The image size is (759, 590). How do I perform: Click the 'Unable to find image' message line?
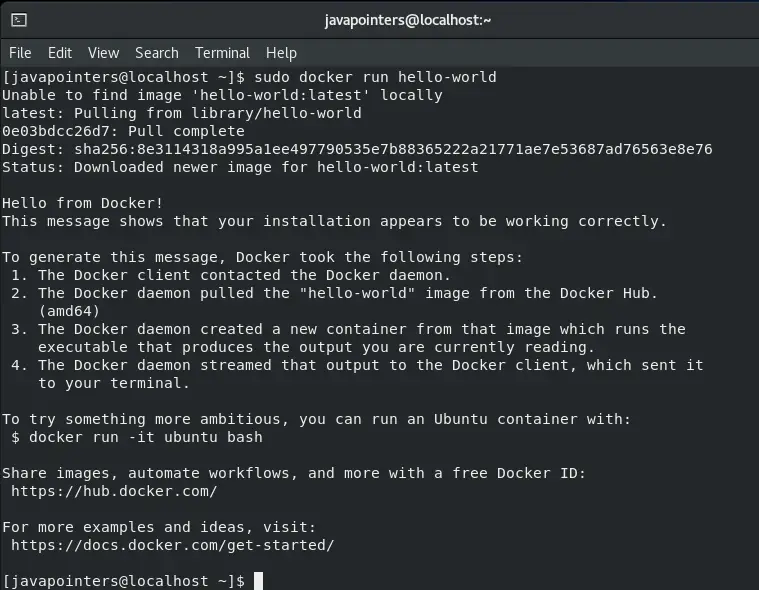tap(222, 95)
